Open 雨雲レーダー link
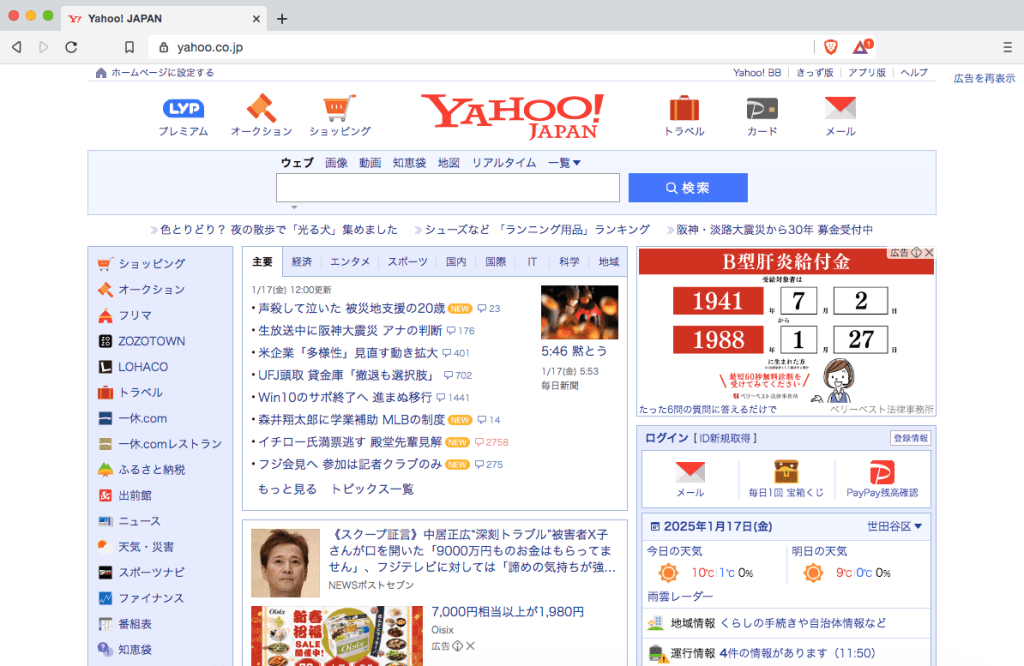Screen dimensions: 1024x666 click(680, 596)
